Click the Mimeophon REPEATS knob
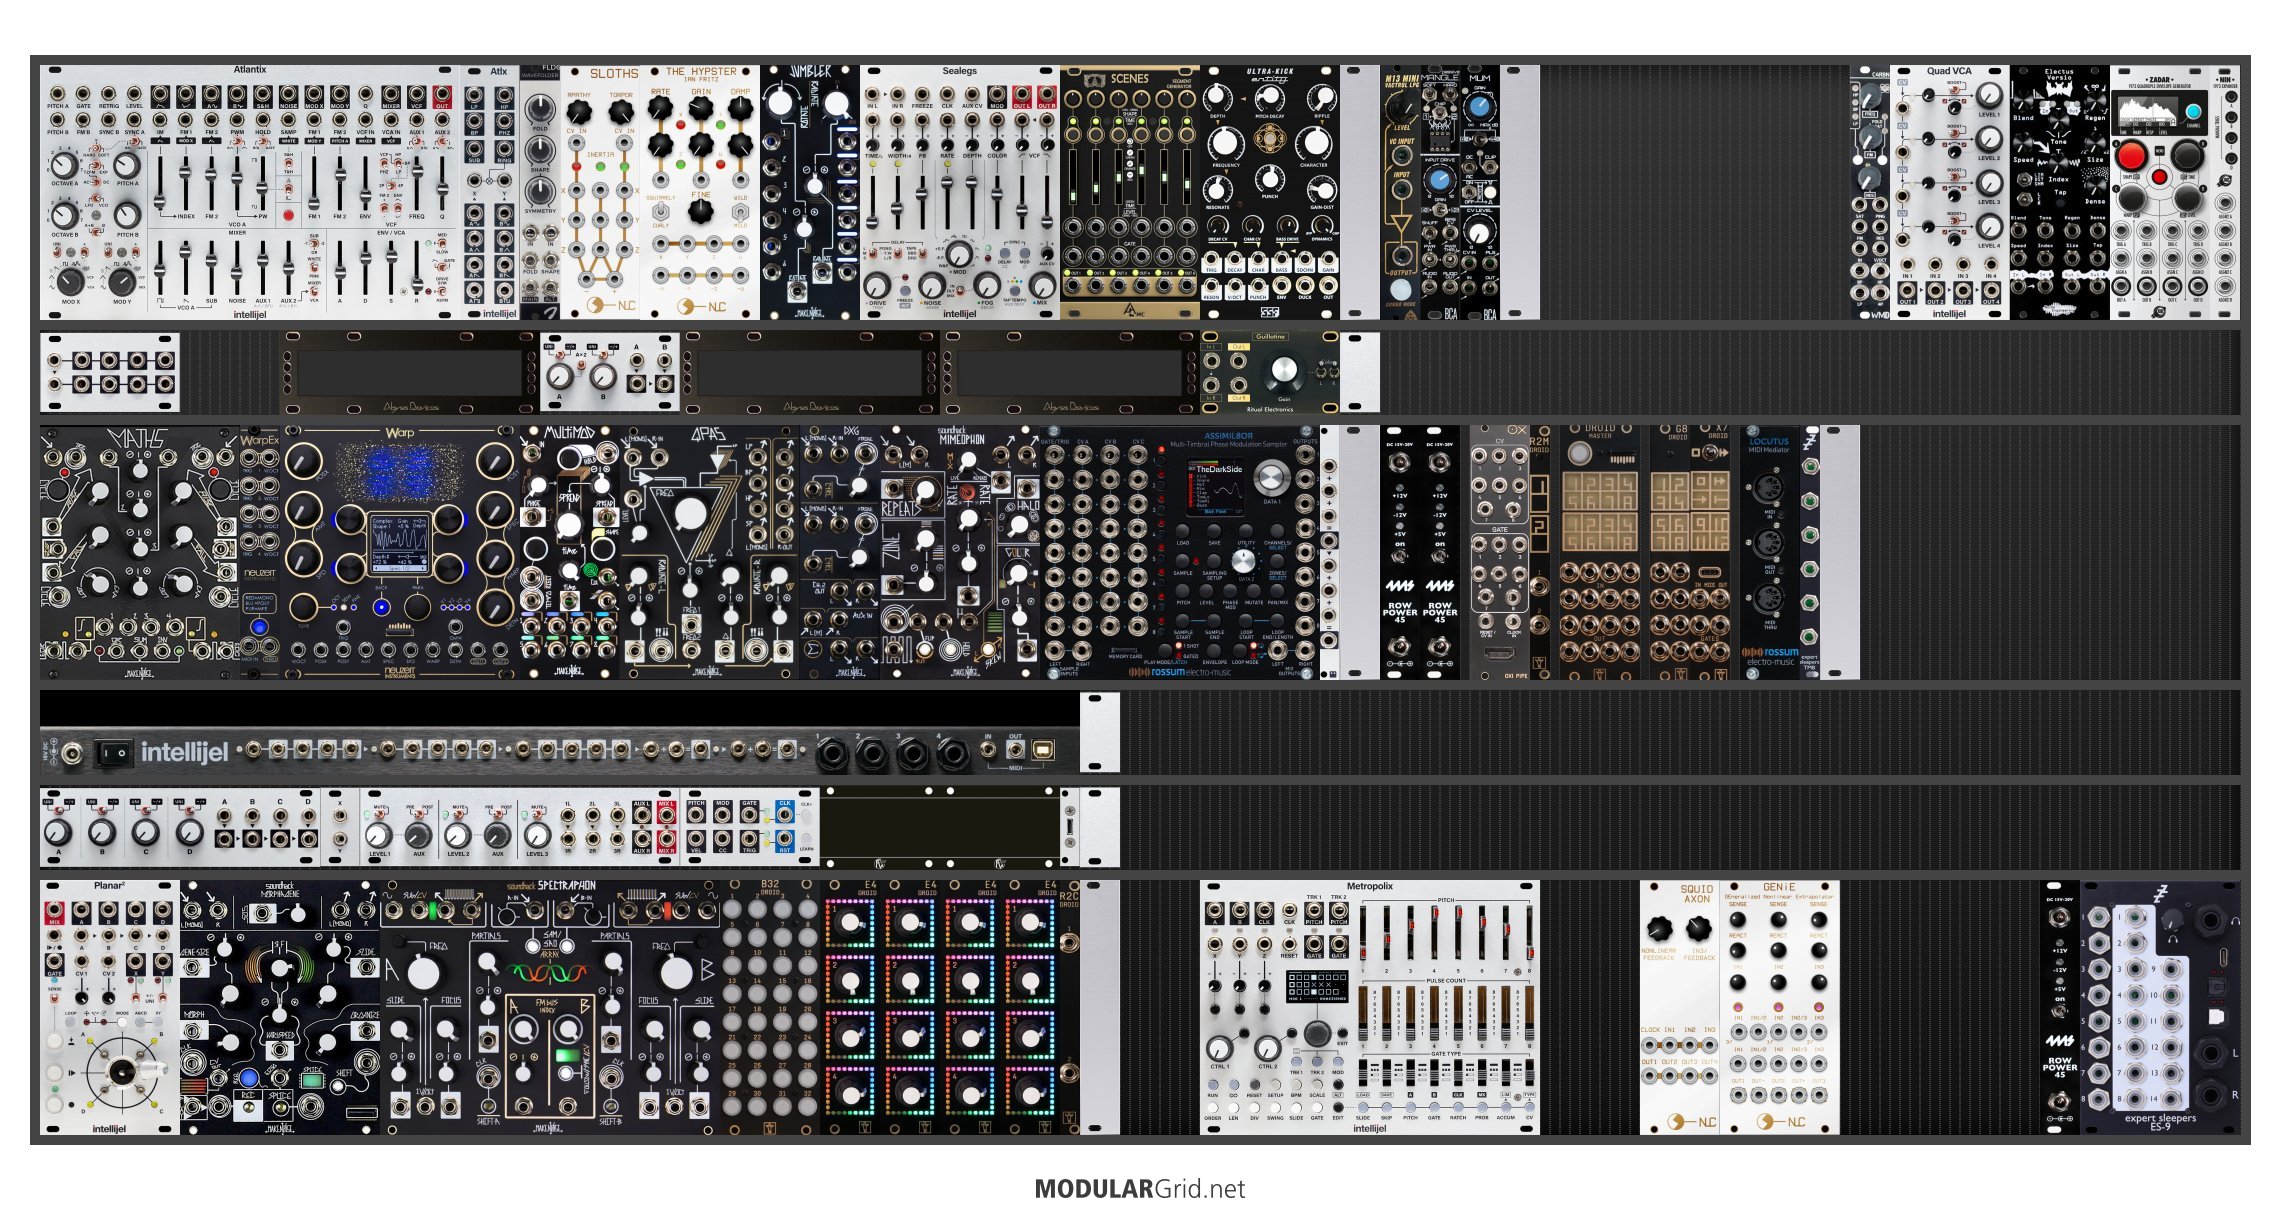 click(x=925, y=491)
